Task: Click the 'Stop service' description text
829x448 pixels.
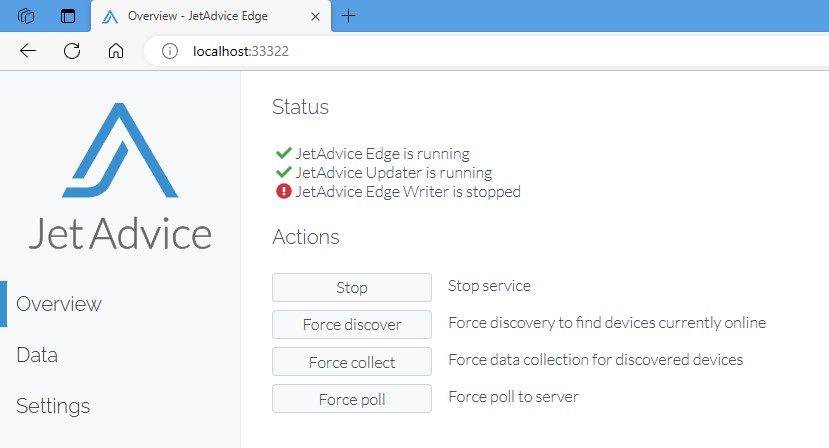Action: point(489,286)
